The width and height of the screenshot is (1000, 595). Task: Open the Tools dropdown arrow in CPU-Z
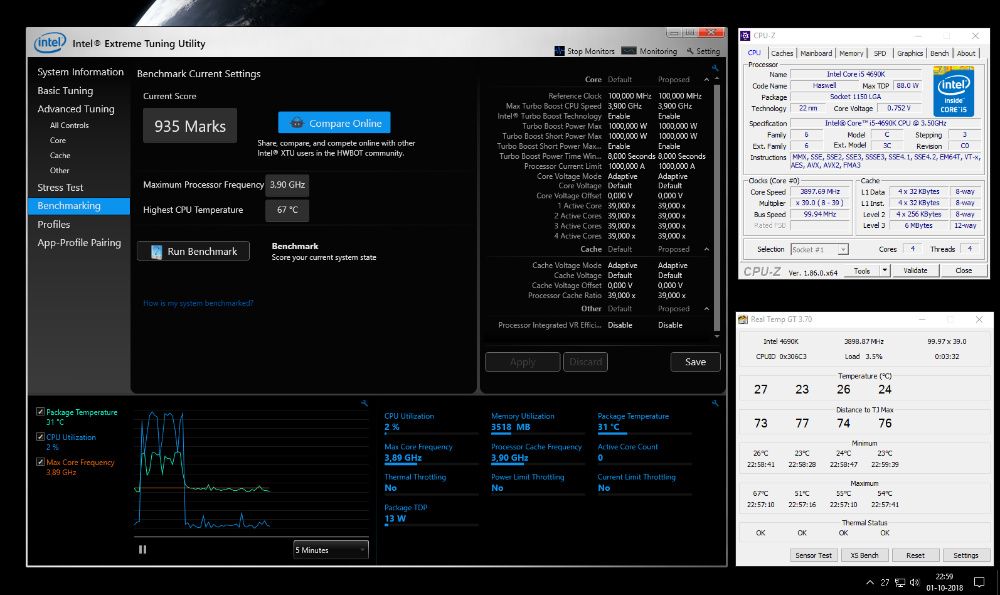[885, 270]
